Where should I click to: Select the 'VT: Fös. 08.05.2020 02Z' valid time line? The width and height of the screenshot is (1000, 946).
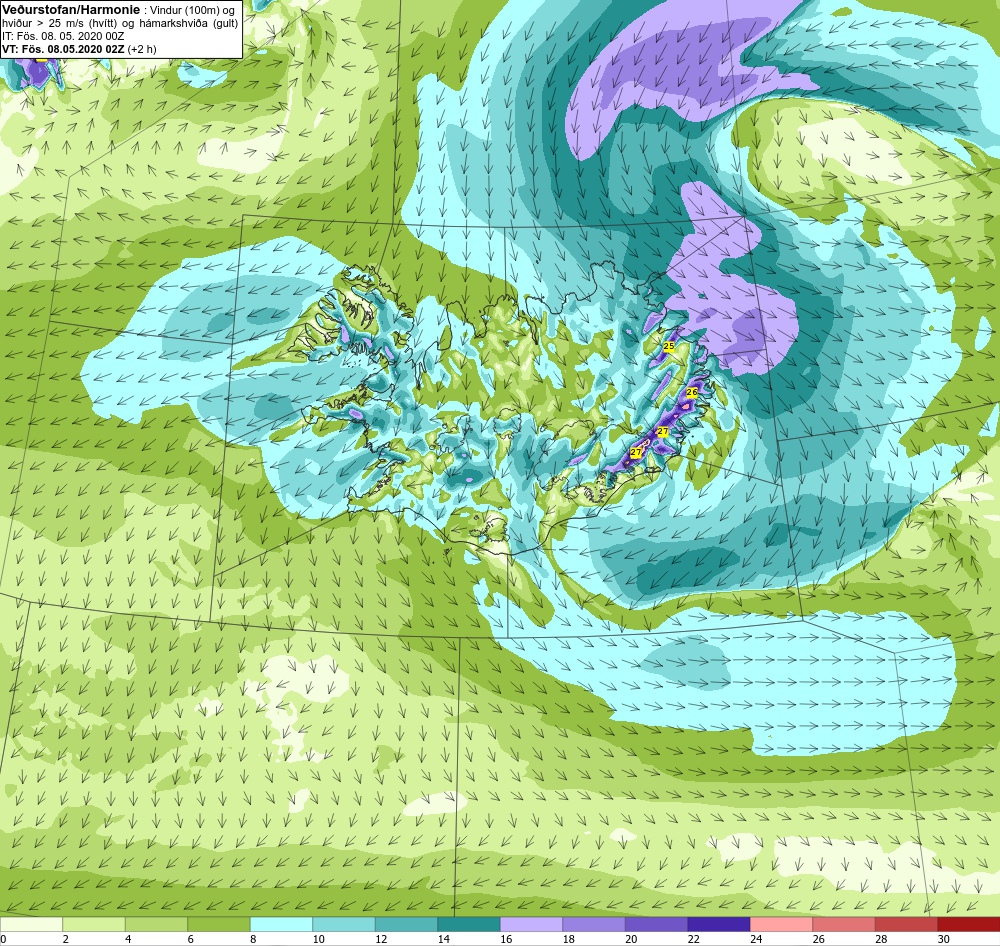coord(63,49)
